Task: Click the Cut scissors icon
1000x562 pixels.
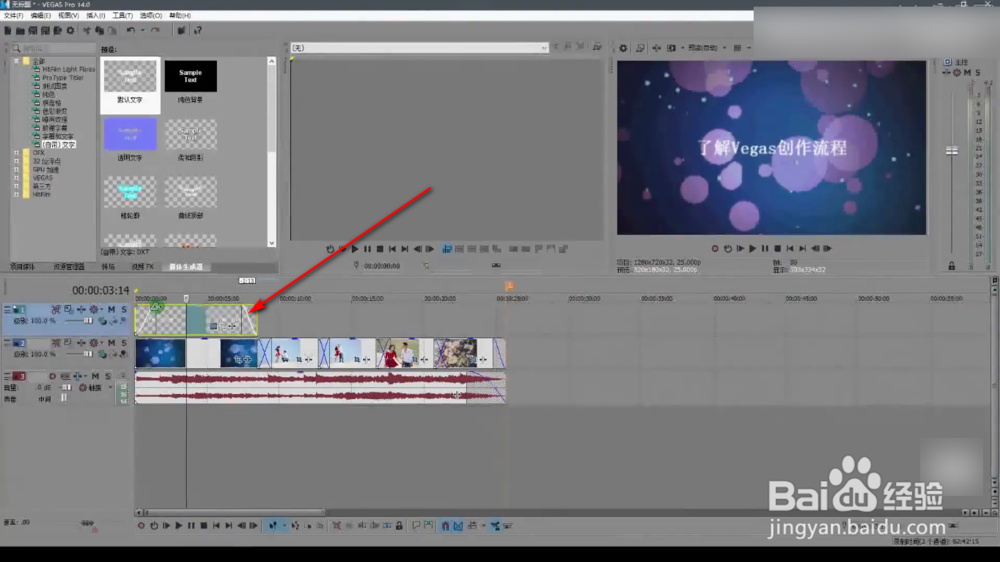Action: coord(87,31)
